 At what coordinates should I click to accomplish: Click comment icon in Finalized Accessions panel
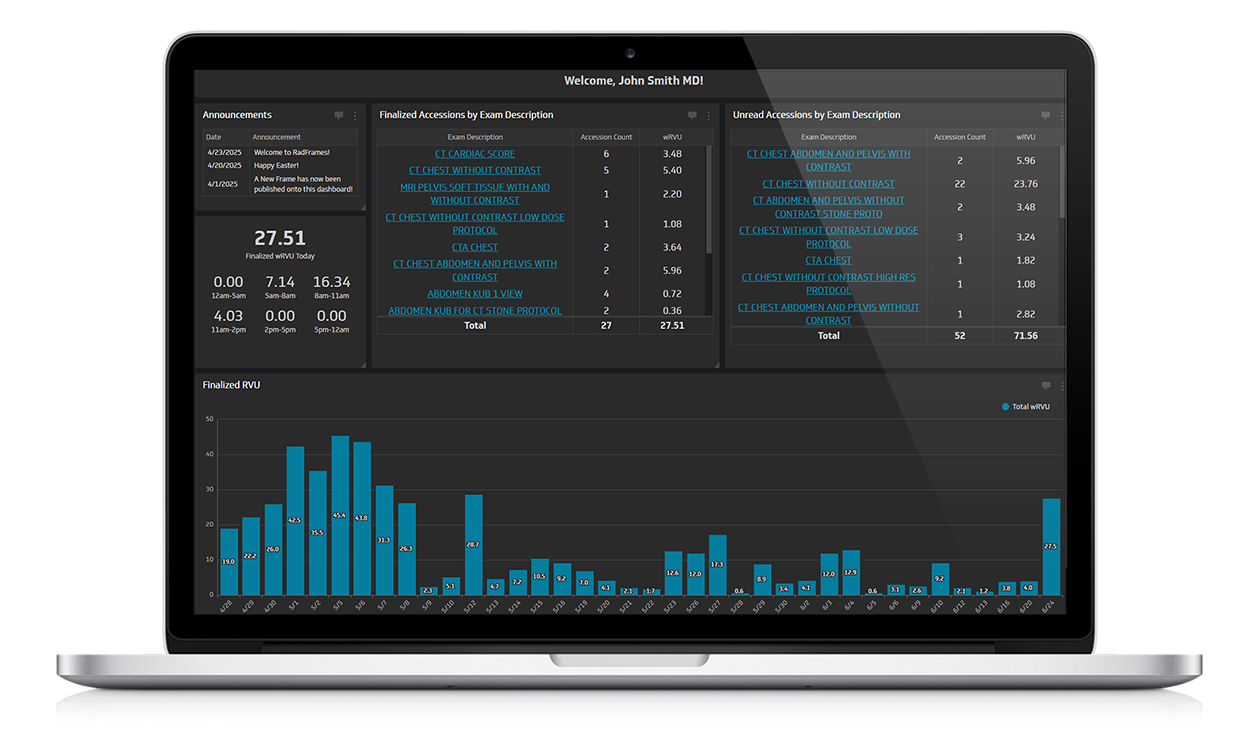(x=692, y=116)
